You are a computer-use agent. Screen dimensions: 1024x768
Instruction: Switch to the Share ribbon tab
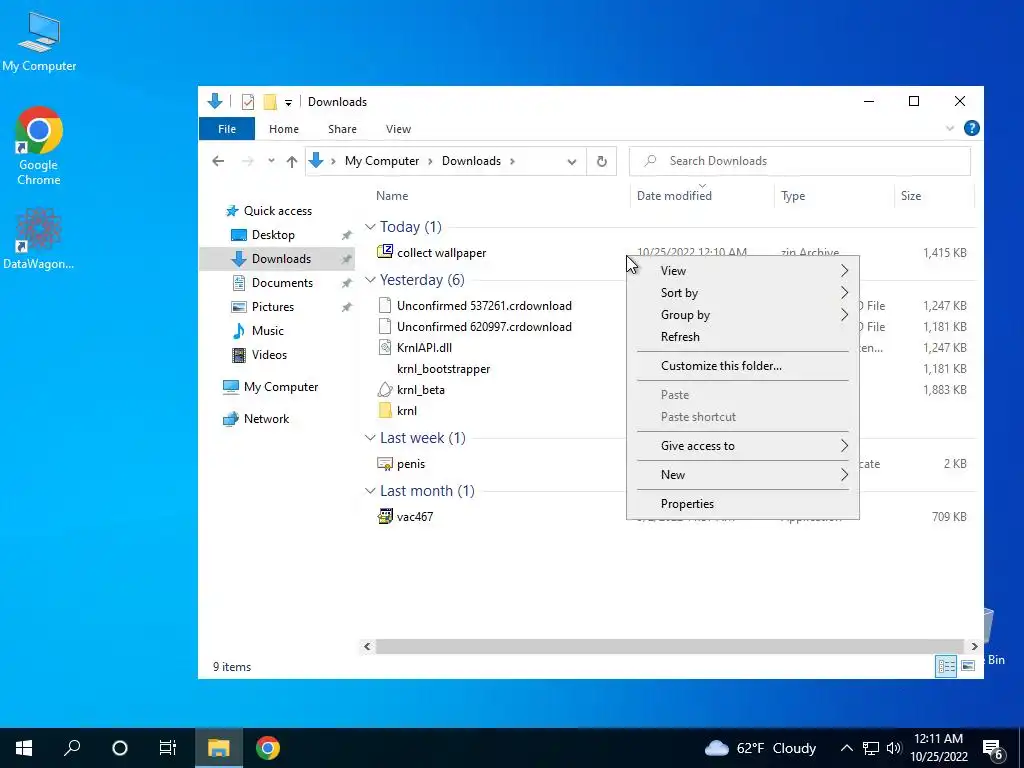[x=342, y=129]
